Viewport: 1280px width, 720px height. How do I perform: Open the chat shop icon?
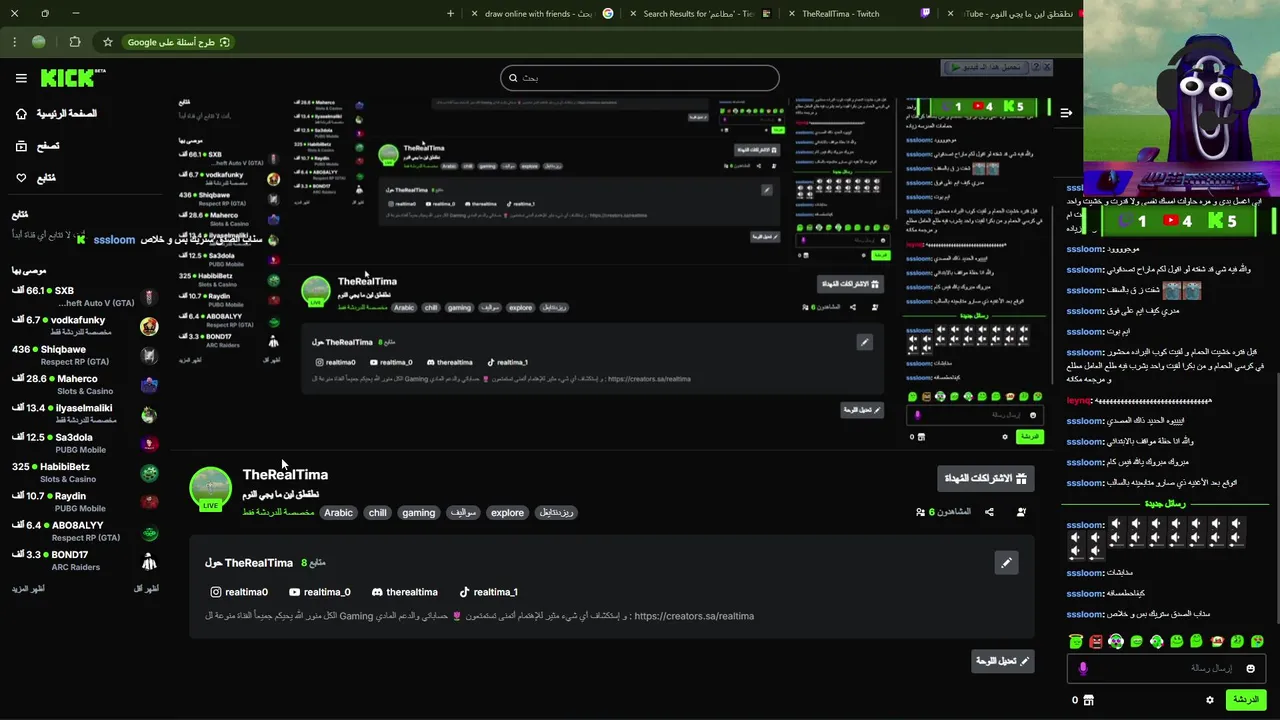pyautogui.click(x=1088, y=700)
